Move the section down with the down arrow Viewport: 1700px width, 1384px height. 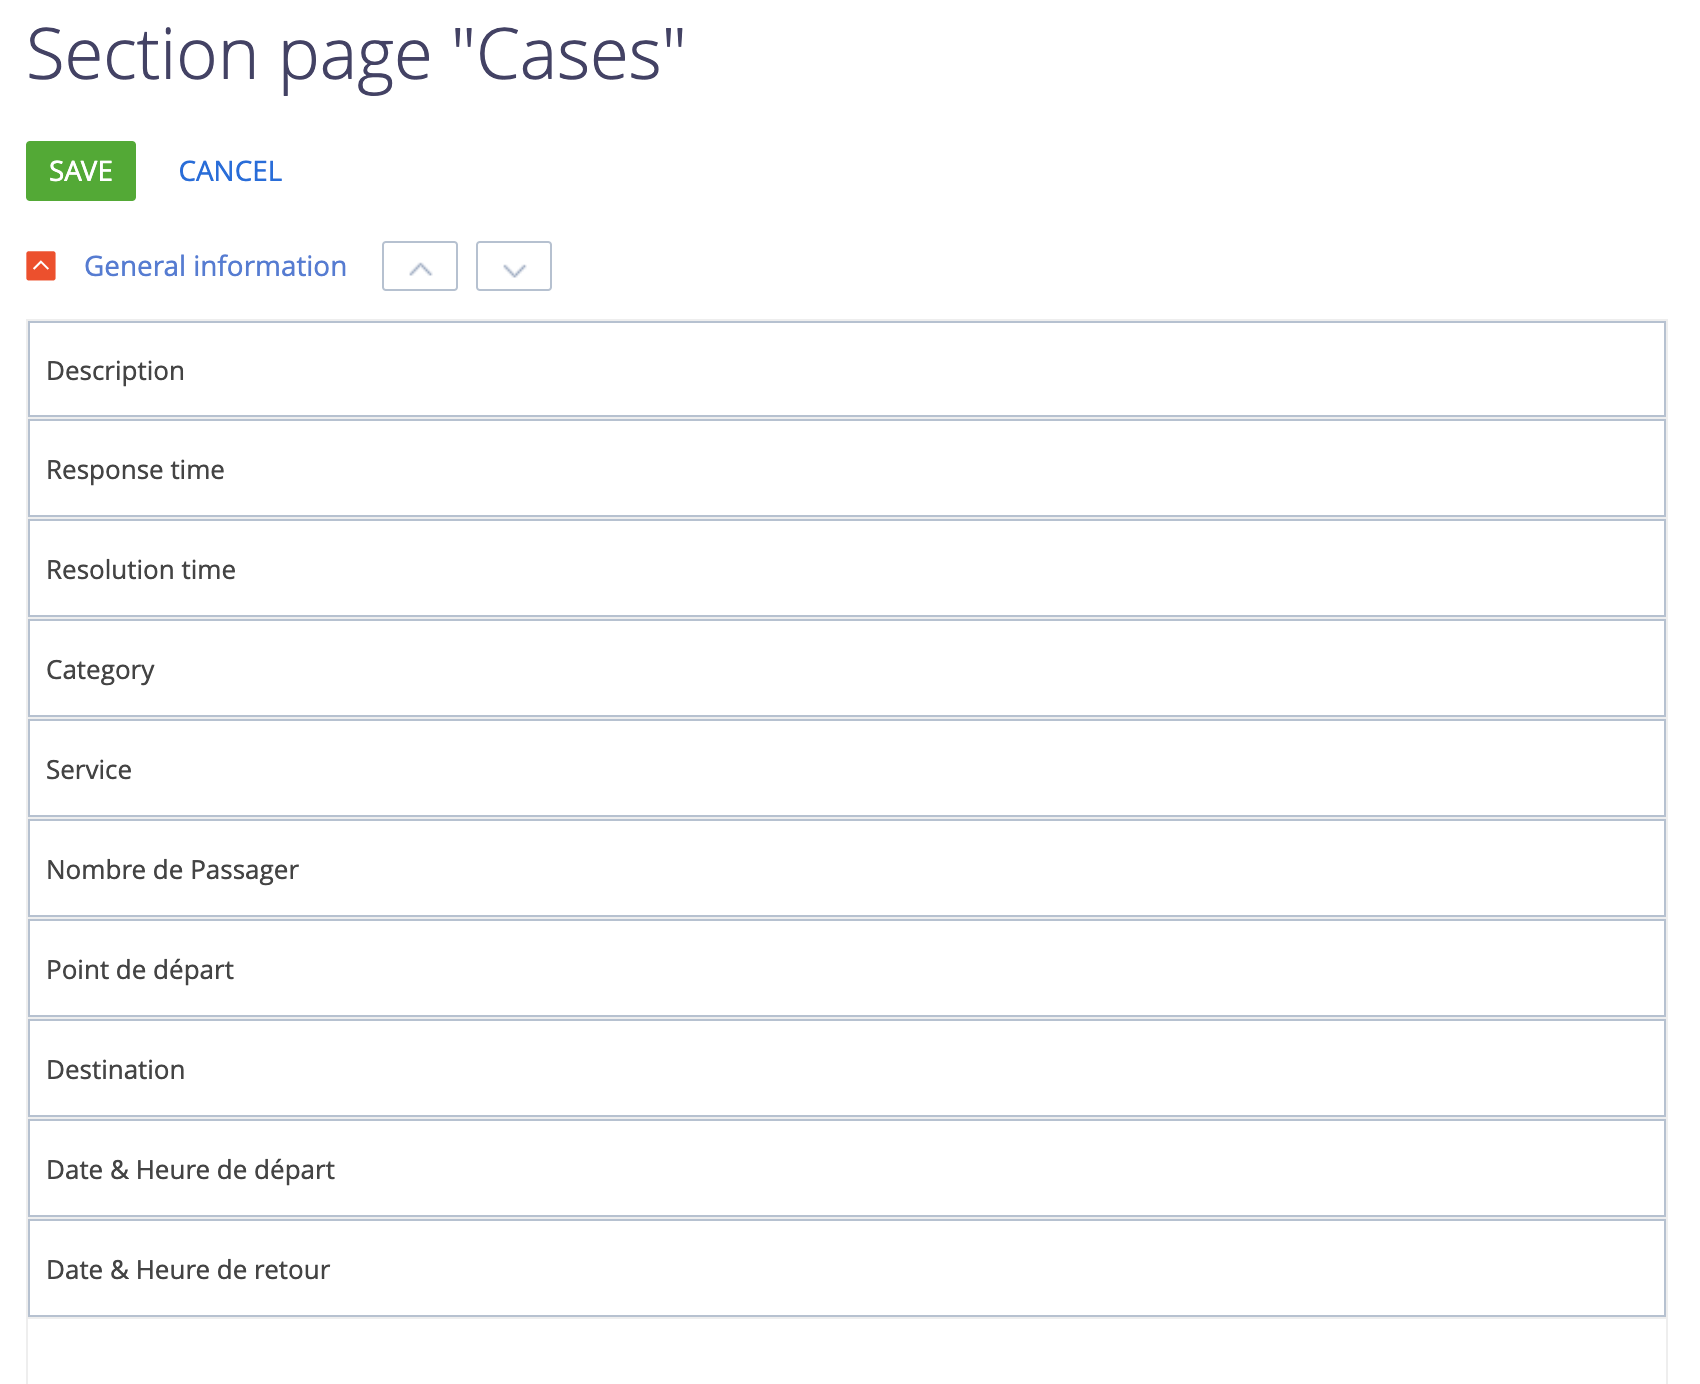coord(514,266)
